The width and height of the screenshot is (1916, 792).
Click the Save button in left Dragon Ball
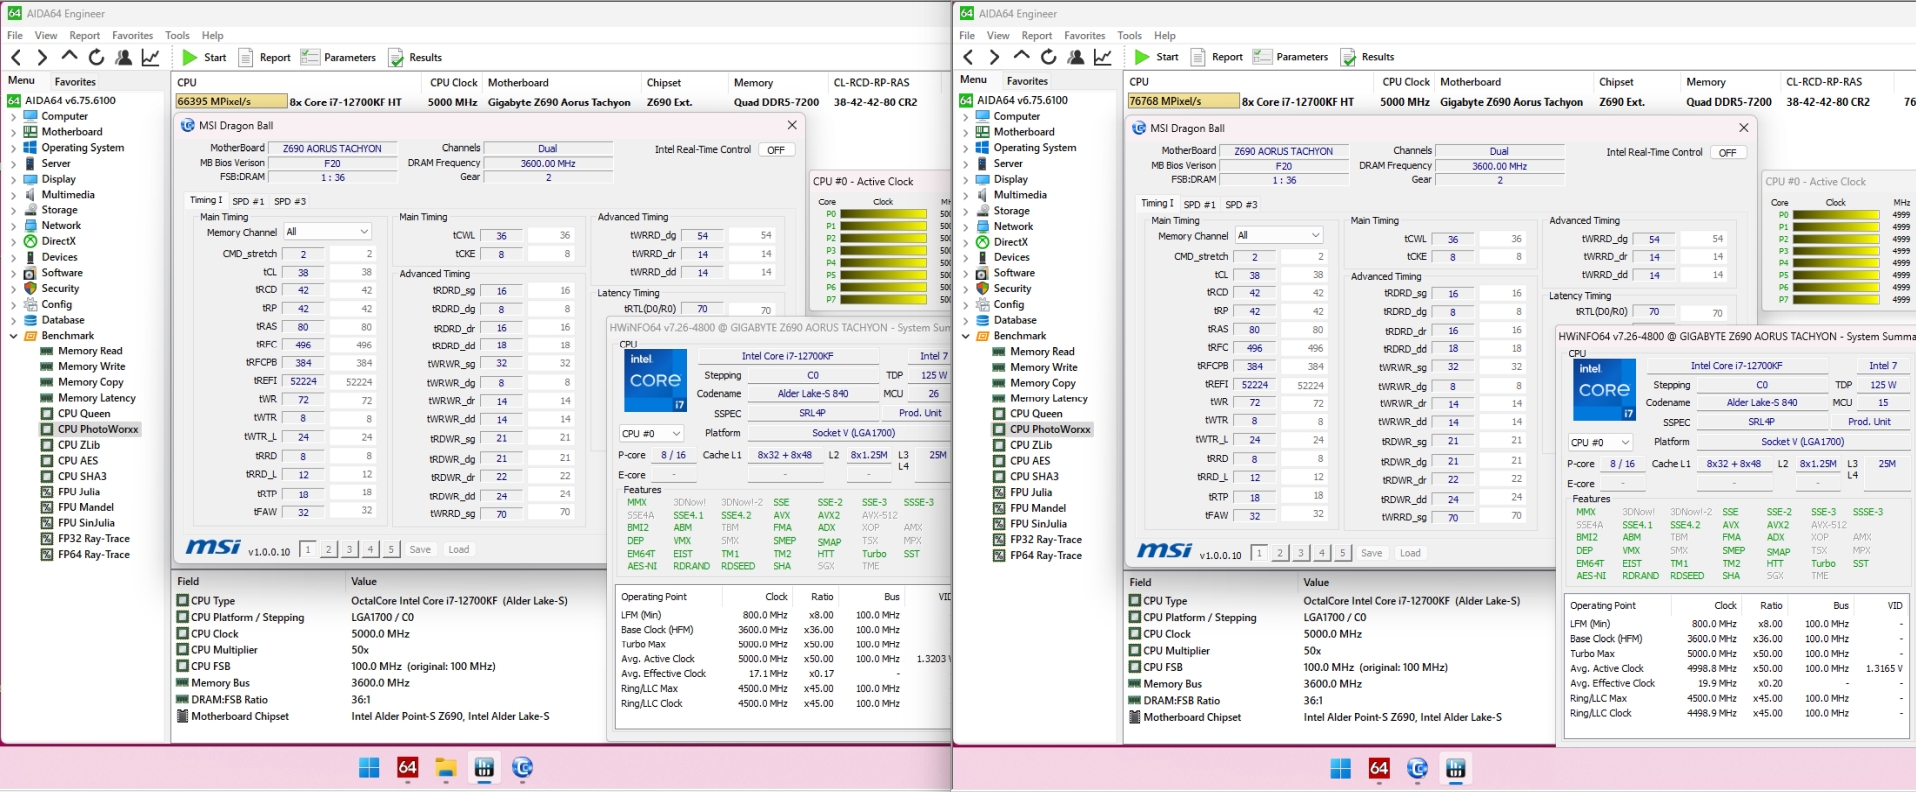point(420,549)
